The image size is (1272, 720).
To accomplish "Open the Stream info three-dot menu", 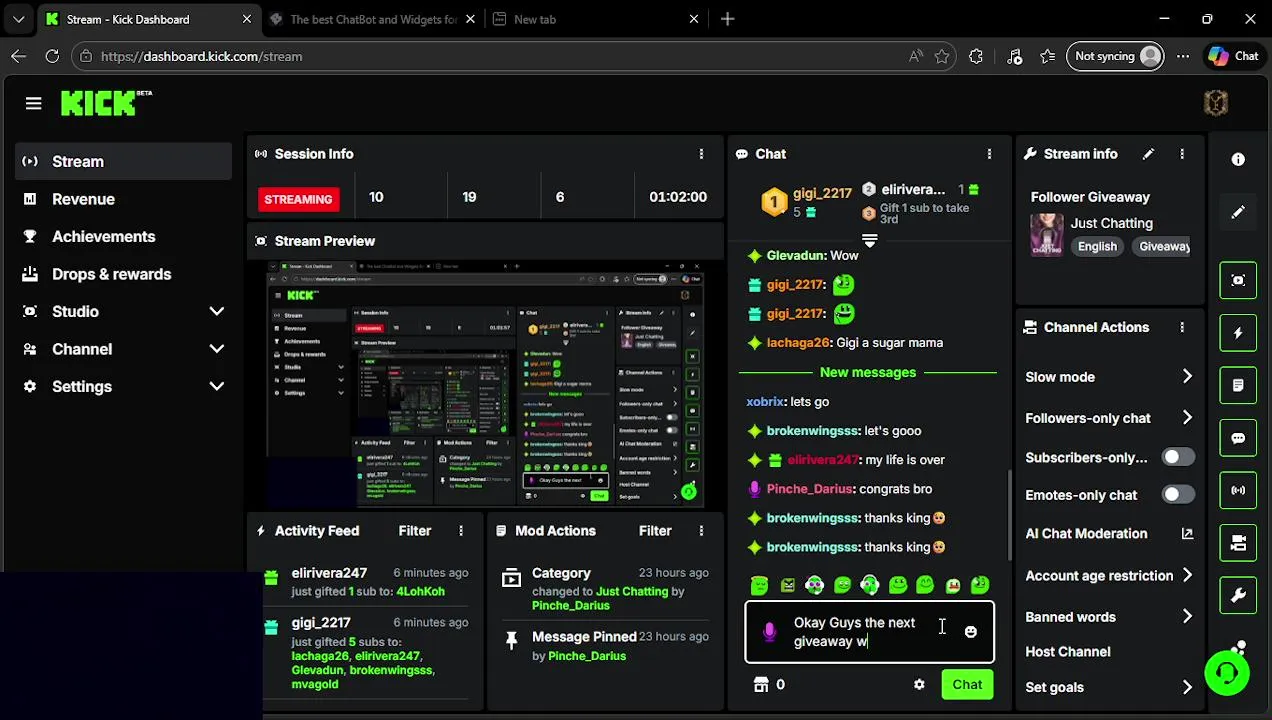I will click(1182, 154).
